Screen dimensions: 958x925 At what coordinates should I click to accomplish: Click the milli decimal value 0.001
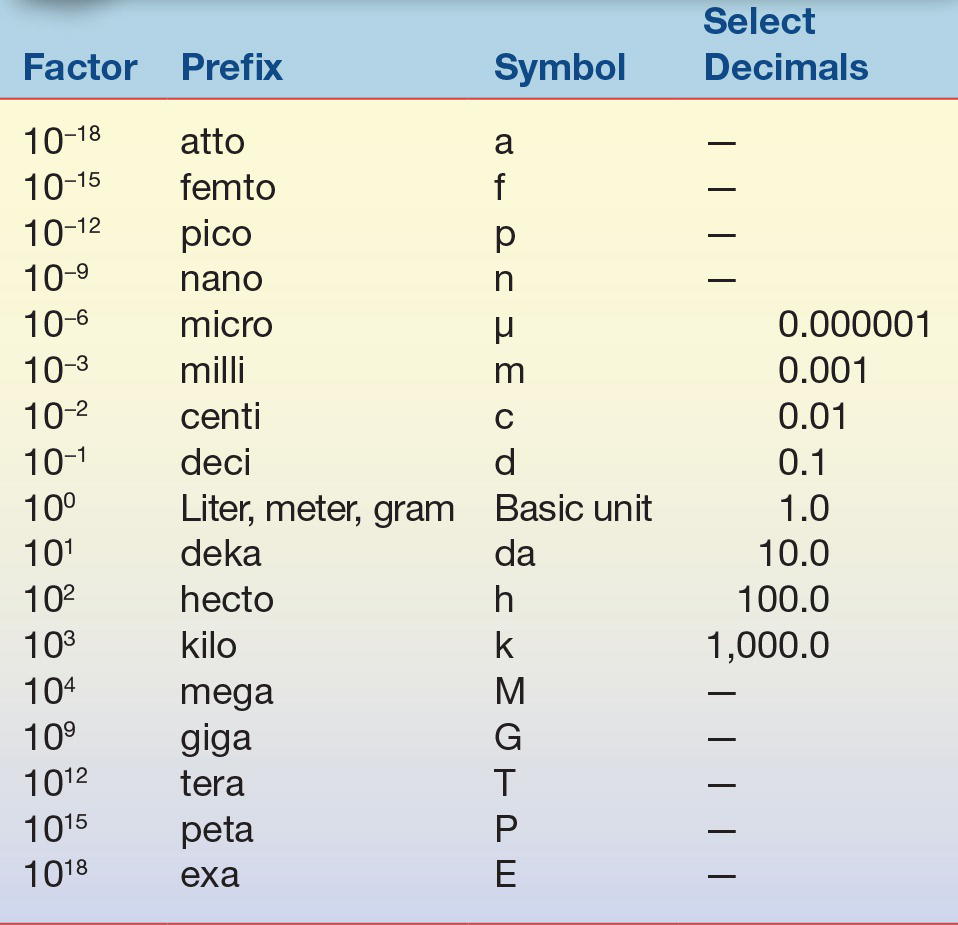coord(822,371)
